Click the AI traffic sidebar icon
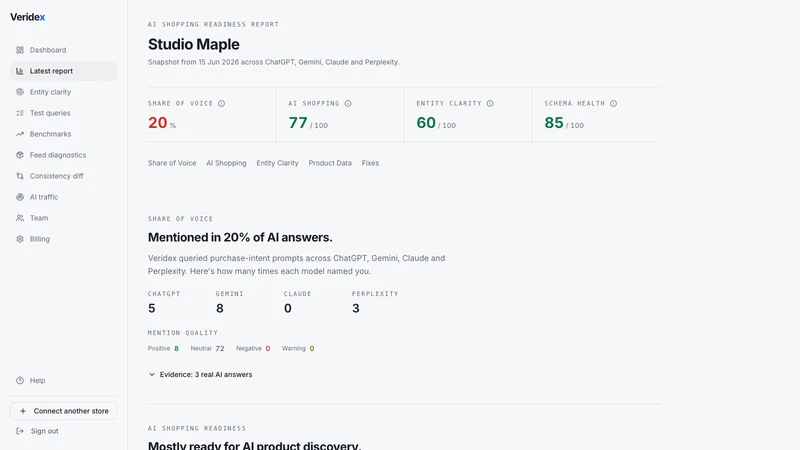 tap(20, 197)
